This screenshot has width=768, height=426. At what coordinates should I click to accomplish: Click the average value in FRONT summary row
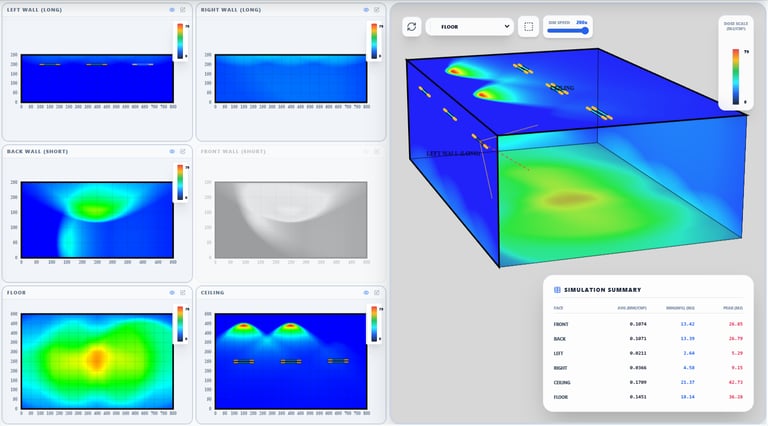(x=638, y=324)
